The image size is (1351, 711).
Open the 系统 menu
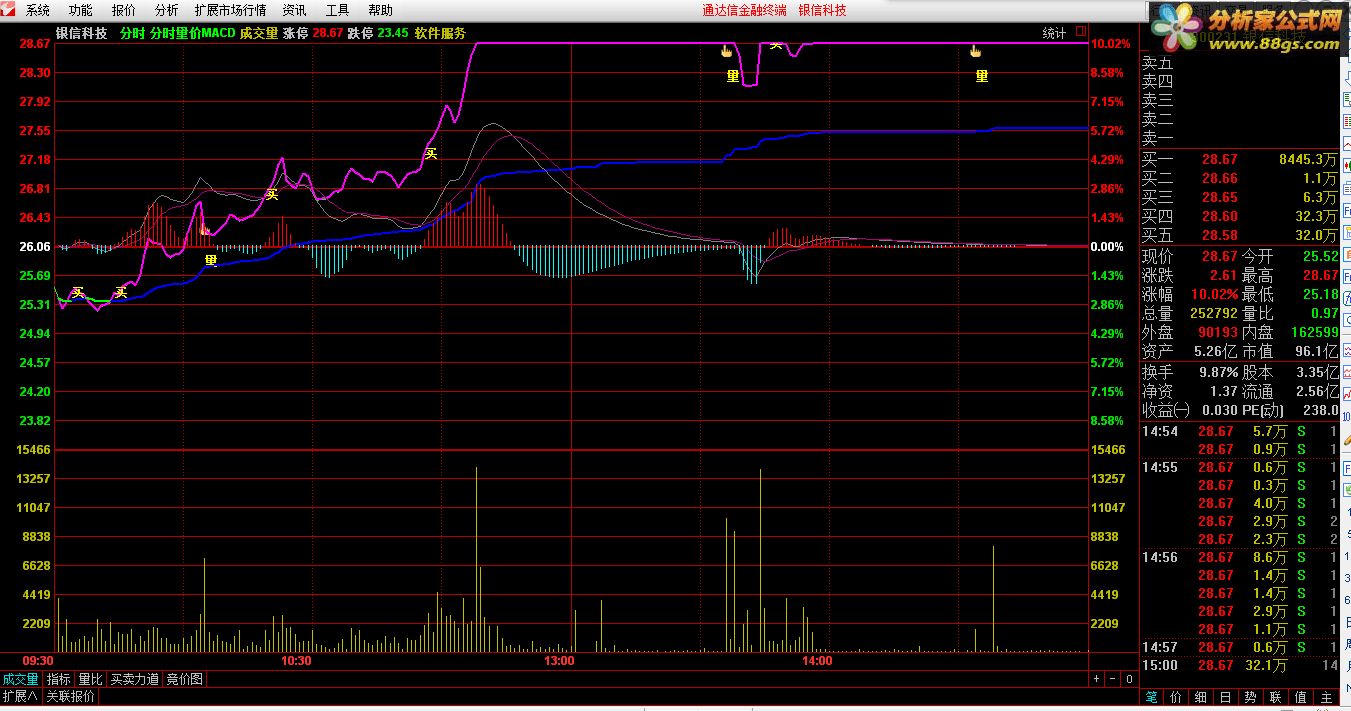(x=37, y=10)
